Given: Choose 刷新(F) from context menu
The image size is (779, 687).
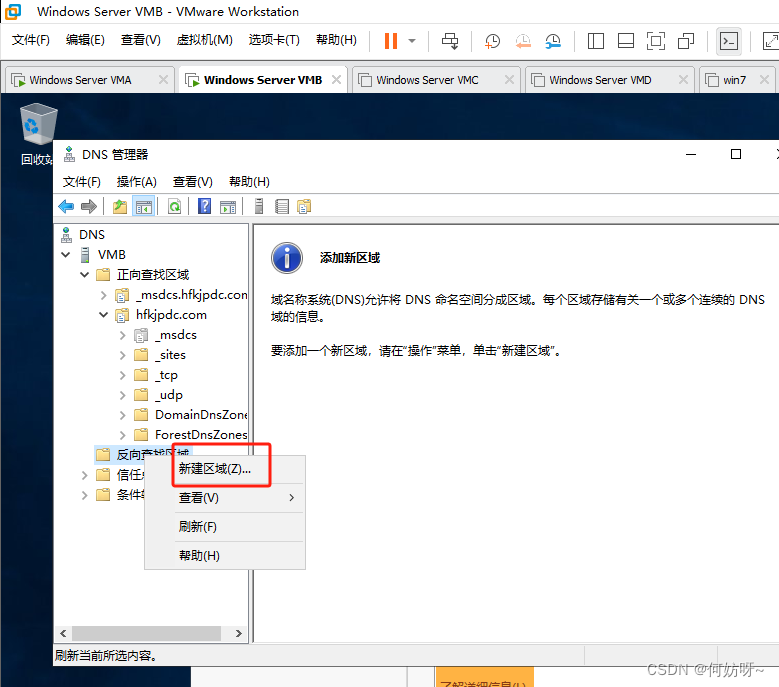Looking at the screenshot, I should point(225,527).
